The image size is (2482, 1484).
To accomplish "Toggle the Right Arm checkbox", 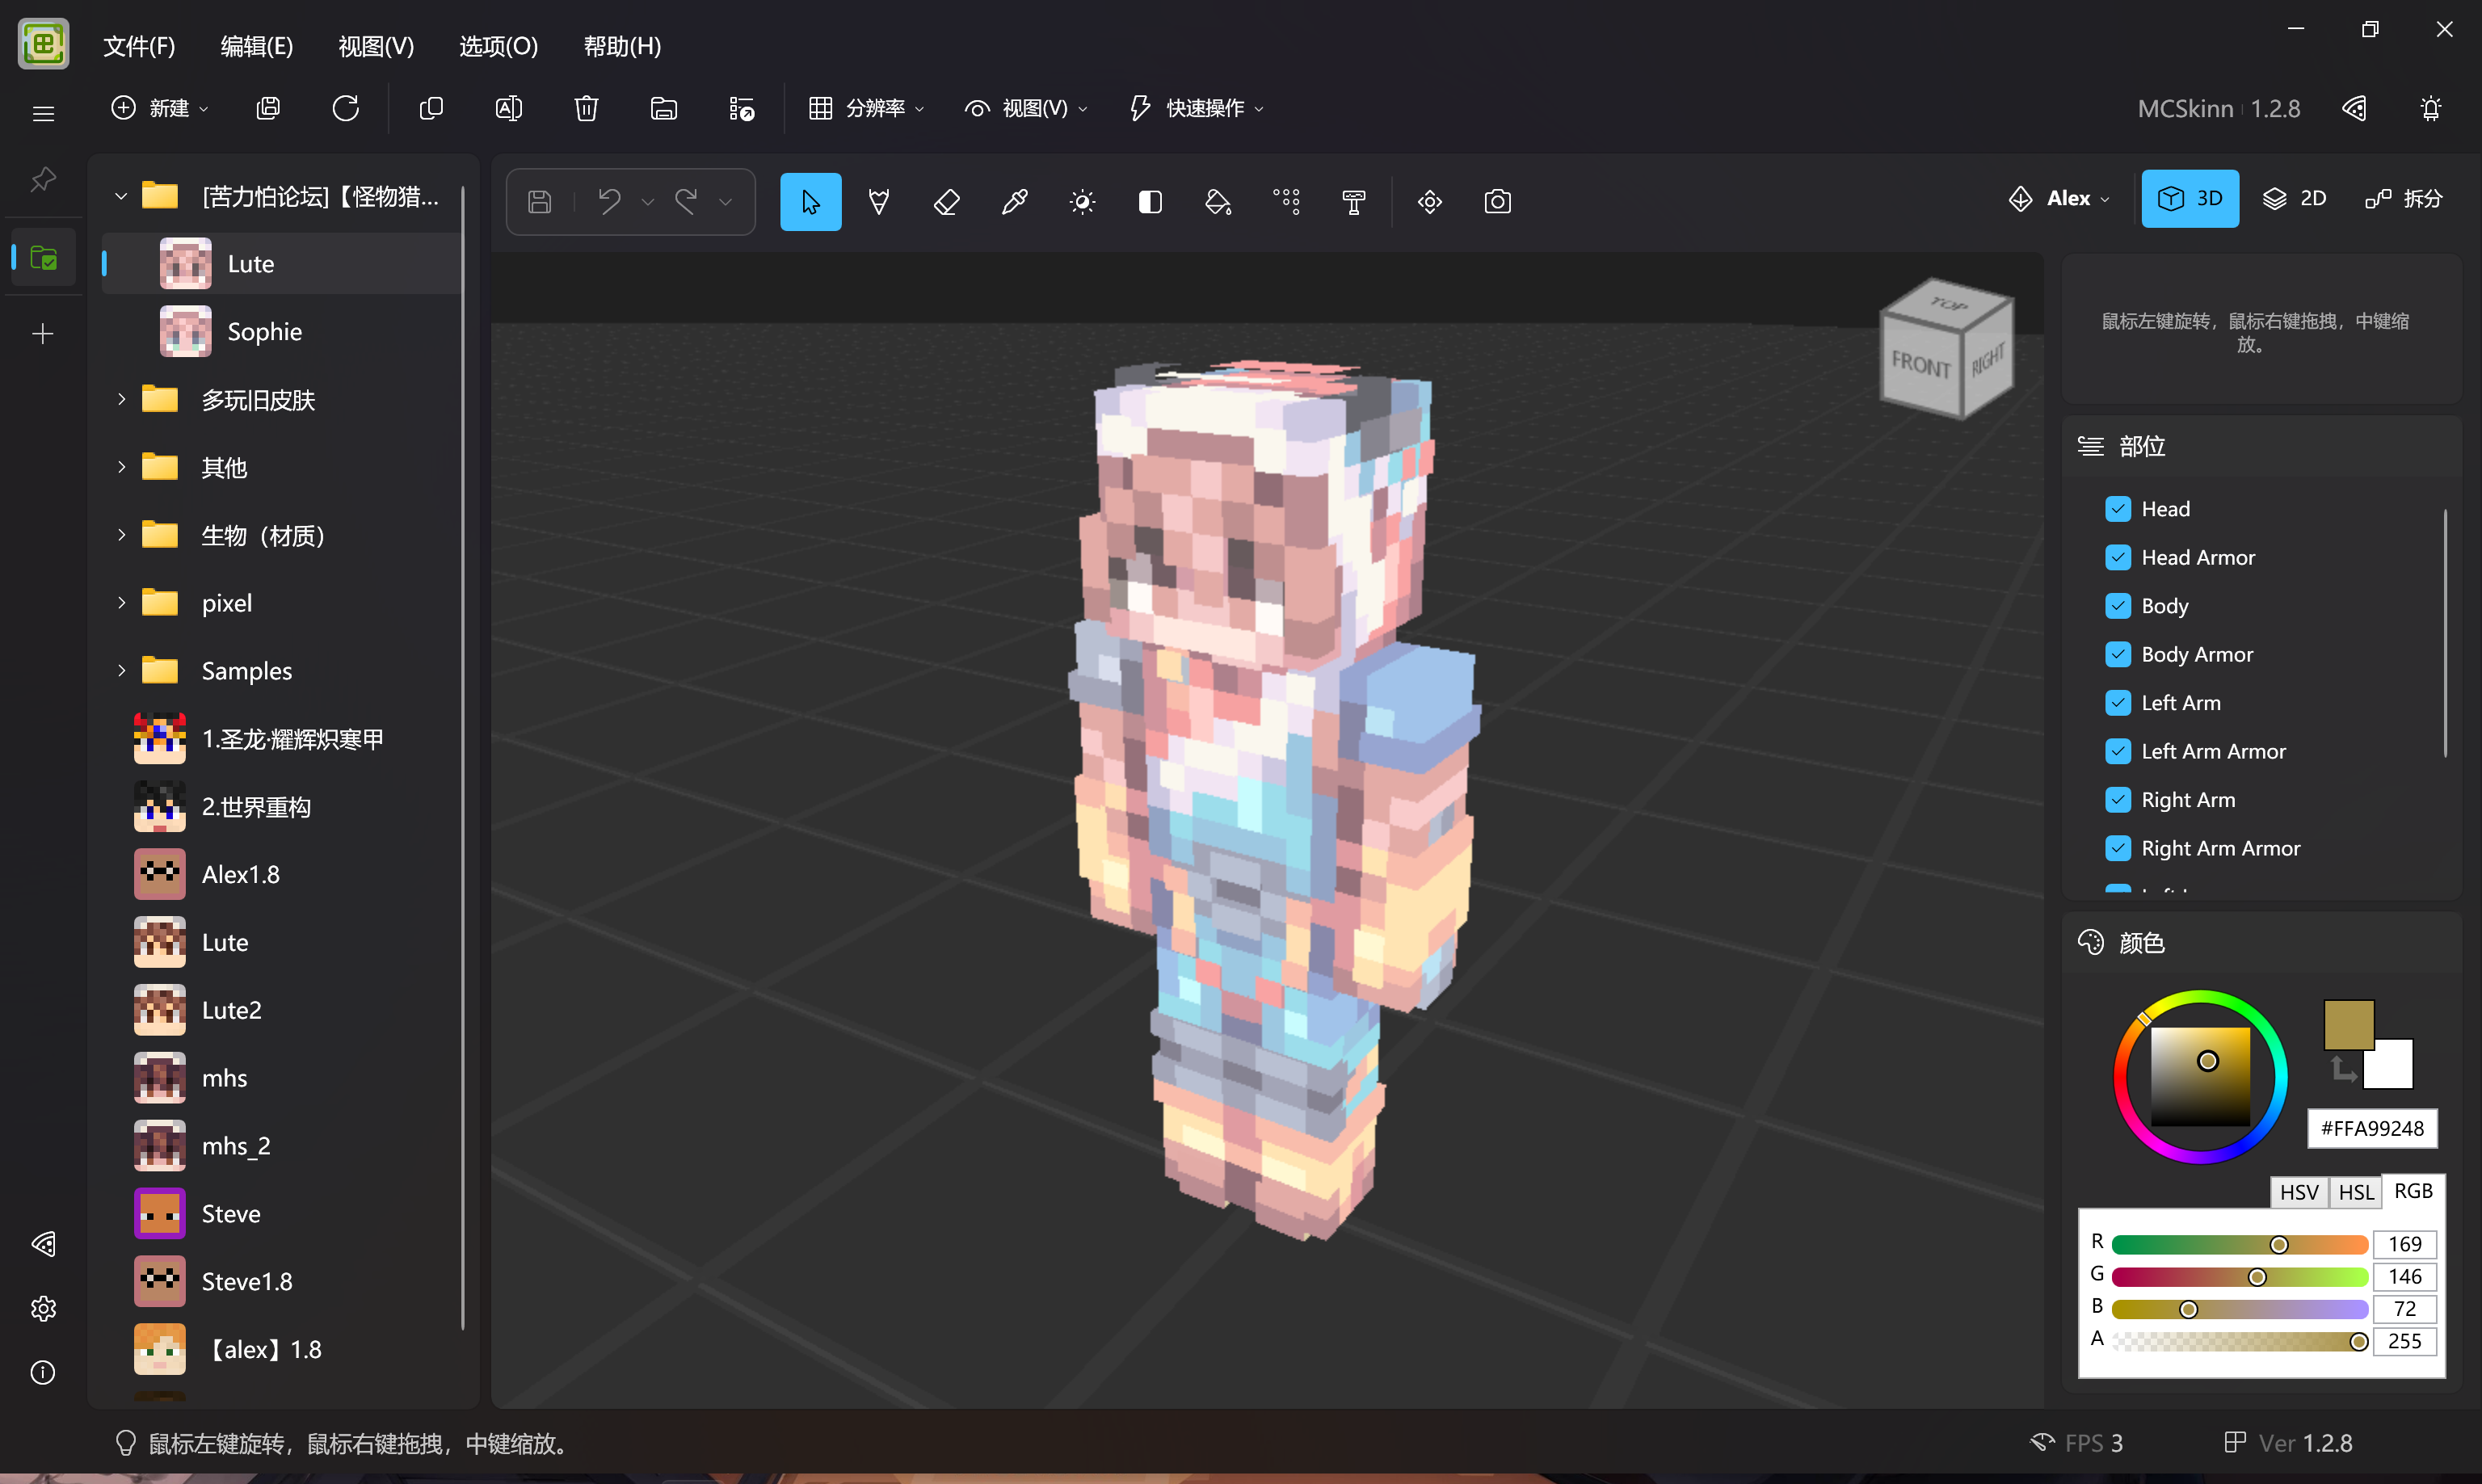I will coord(2117,800).
